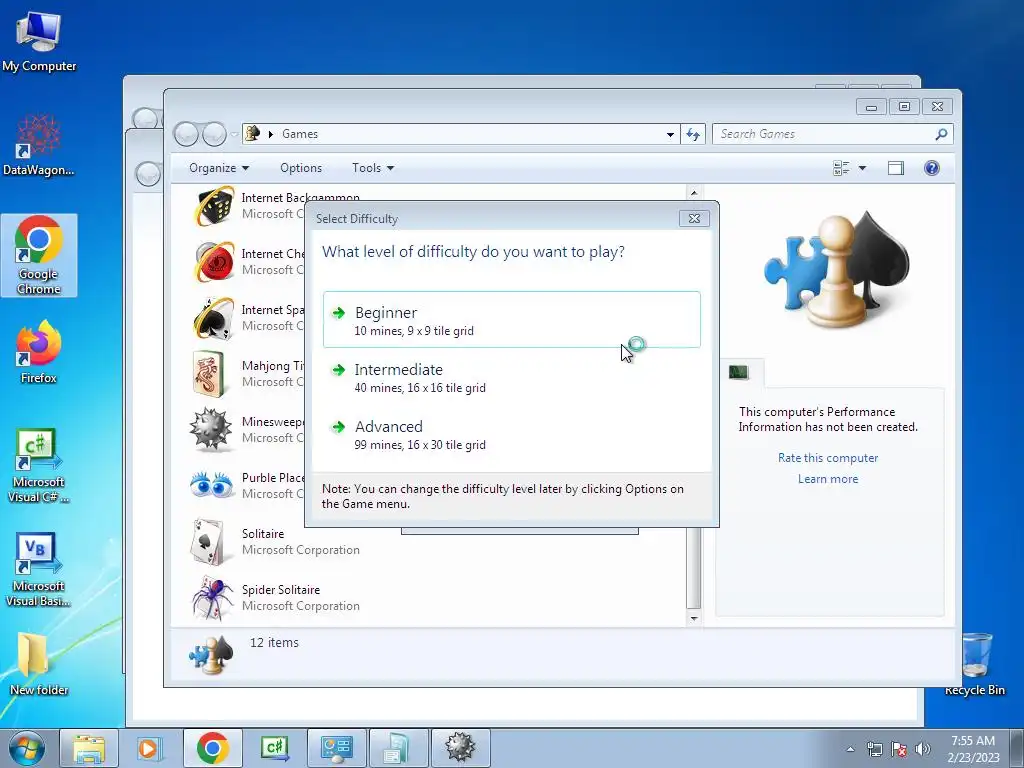Click the taskbar clock showing 7:55 AM
This screenshot has height=768, width=1024.
click(x=973, y=749)
